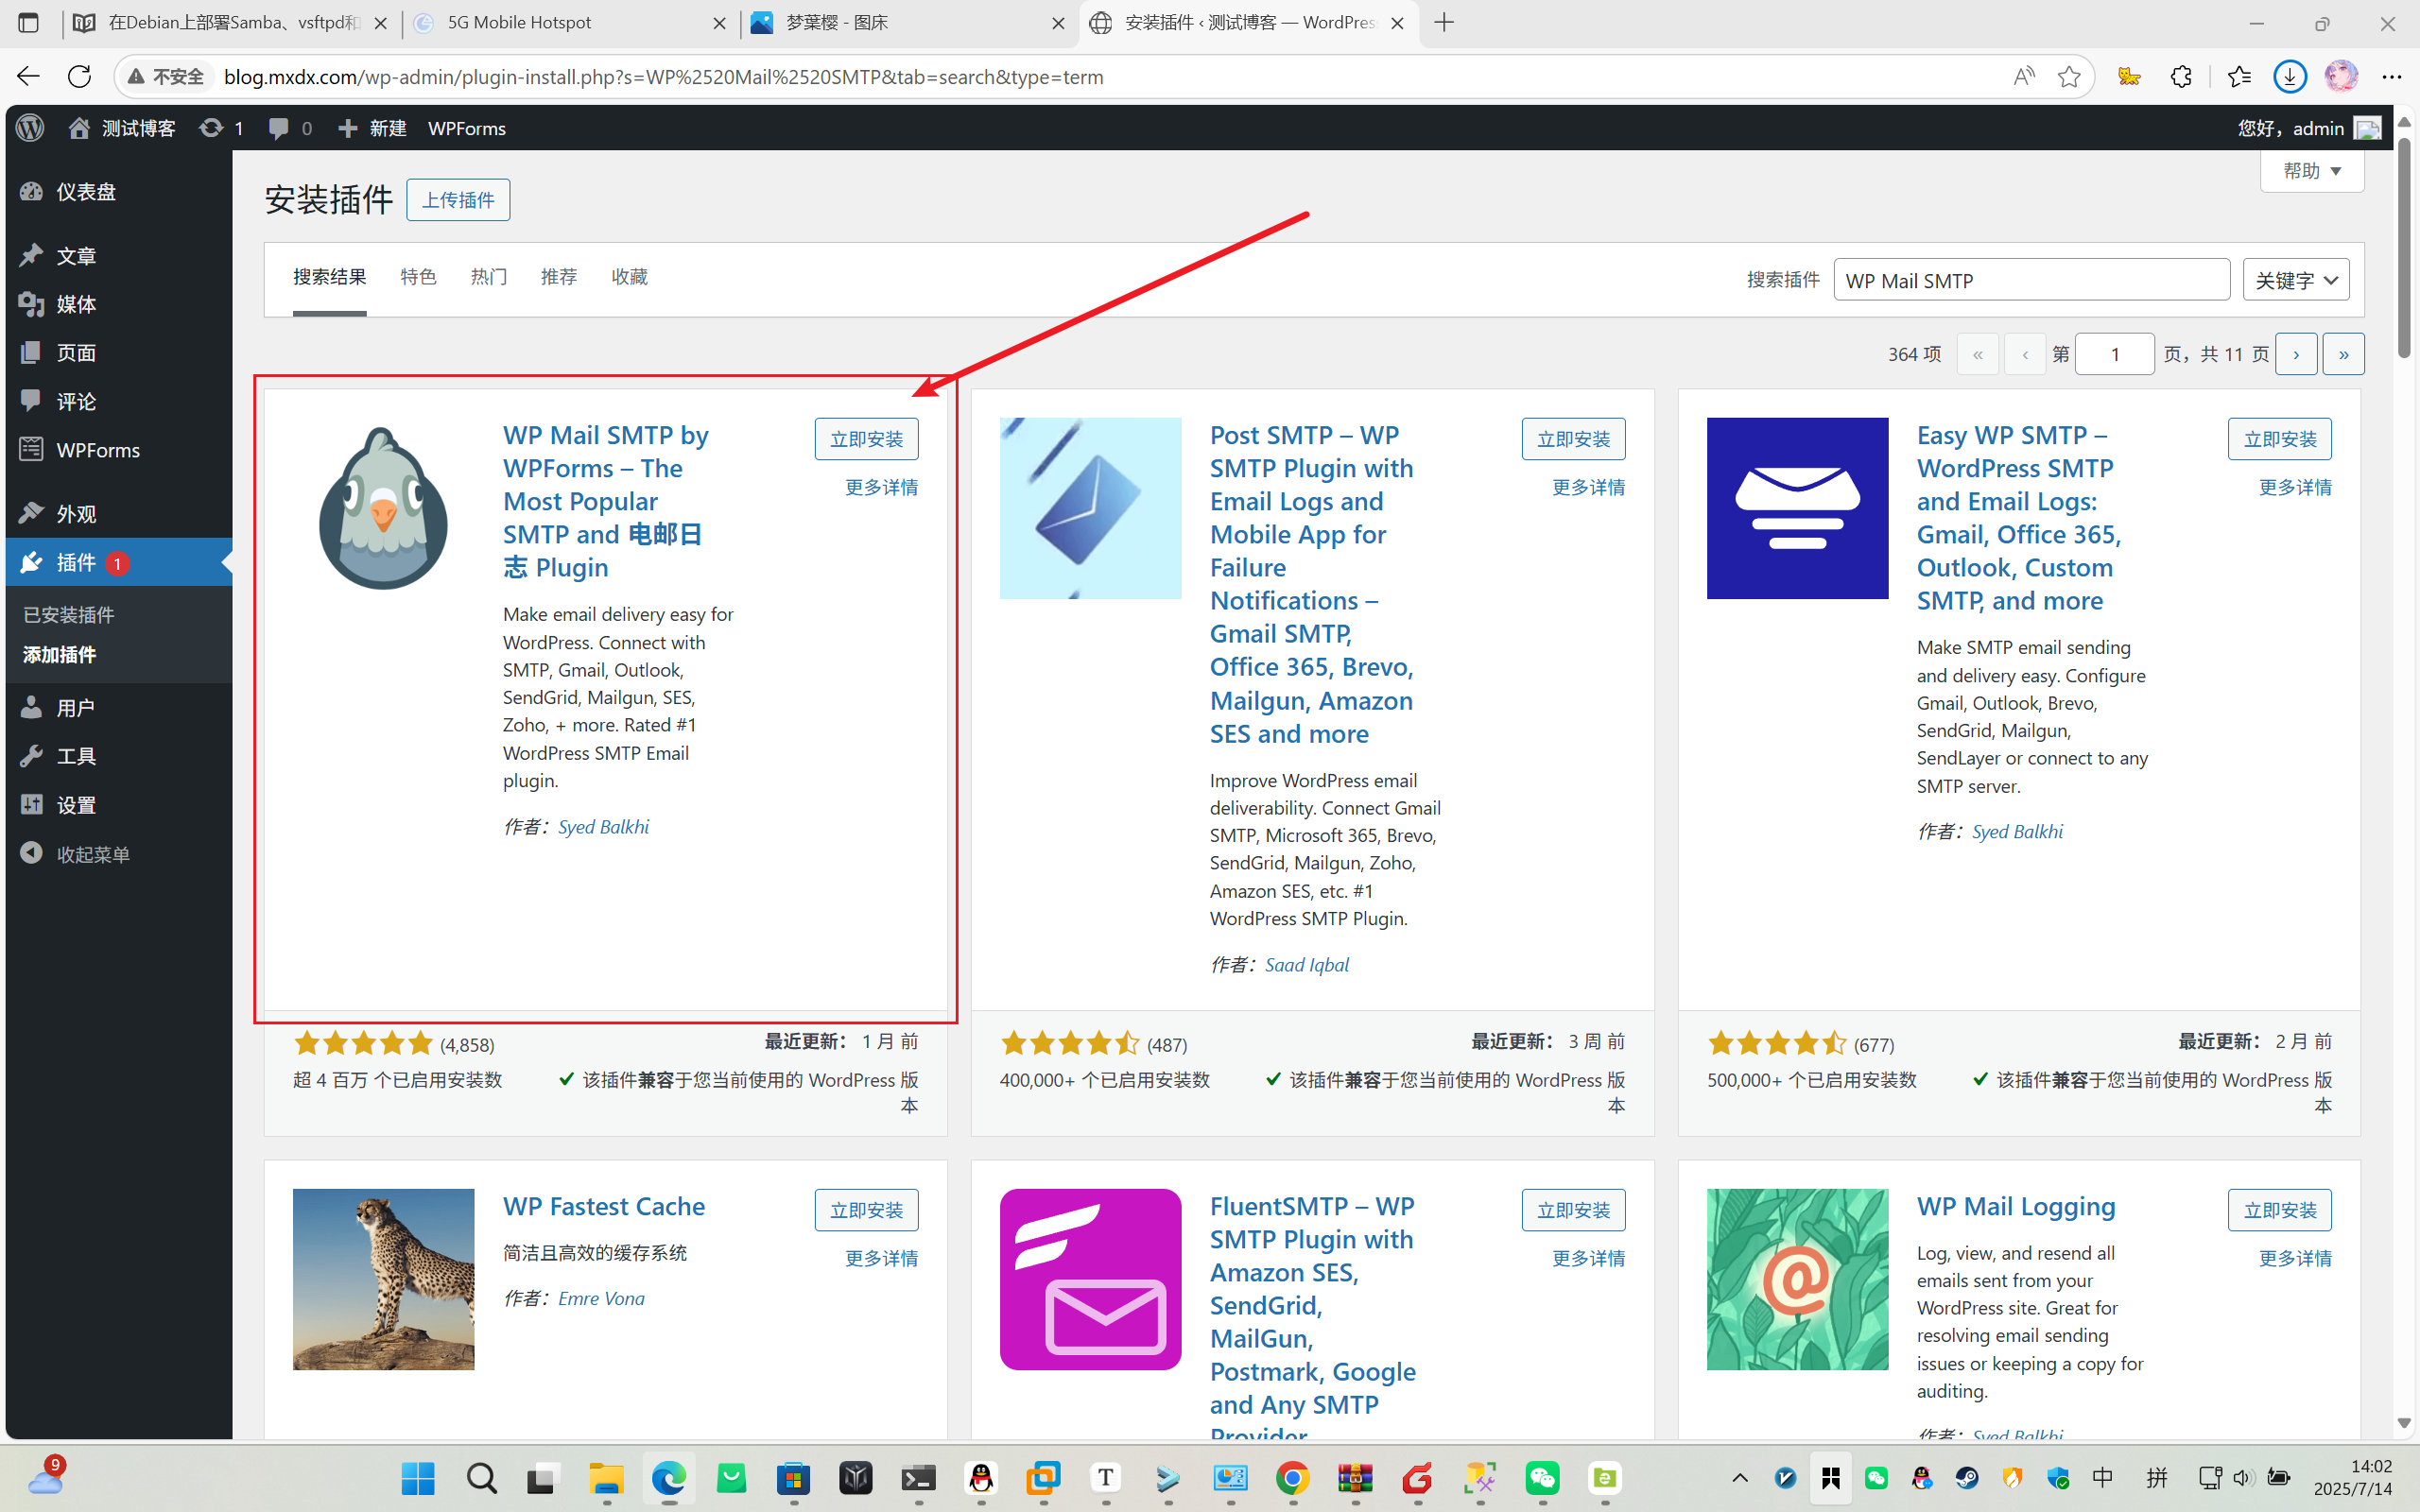Open the 添加插件 submenu item
Image resolution: width=2420 pixels, height=1512 pixels.
coord(59,654)
